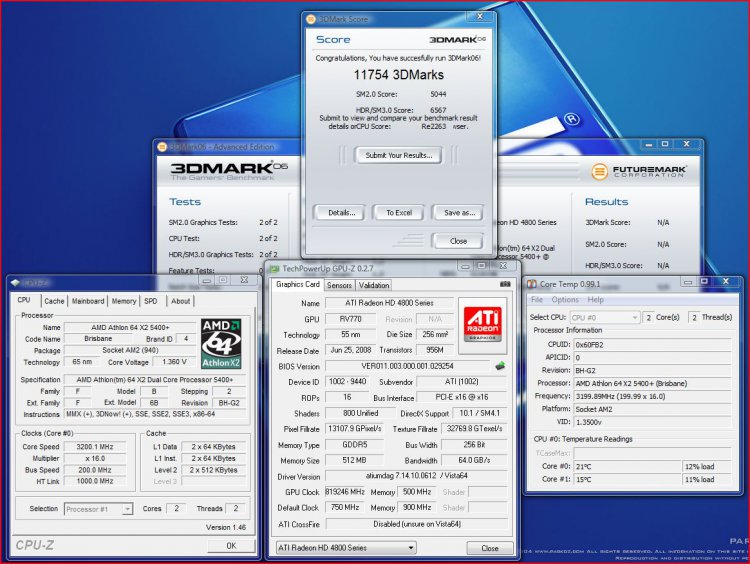The width and height of the screenshot is (750, 564).
Task: Open Options menu in Core Temp
Action: 565,299
